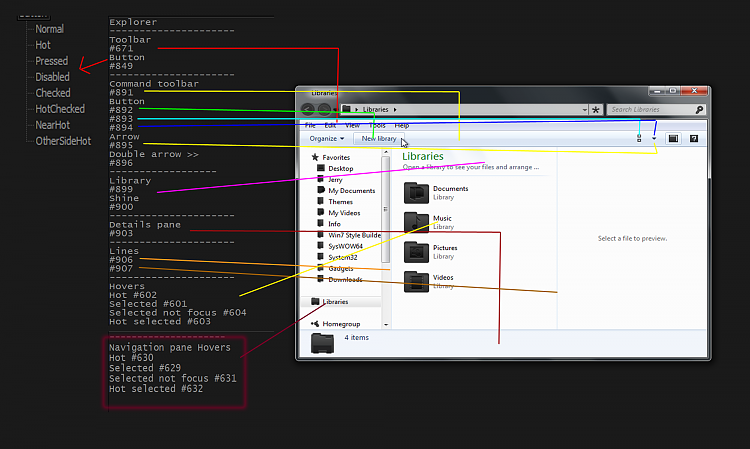750x449 pixels.
Task: Open the Help menu
Action: coord(402,125)
